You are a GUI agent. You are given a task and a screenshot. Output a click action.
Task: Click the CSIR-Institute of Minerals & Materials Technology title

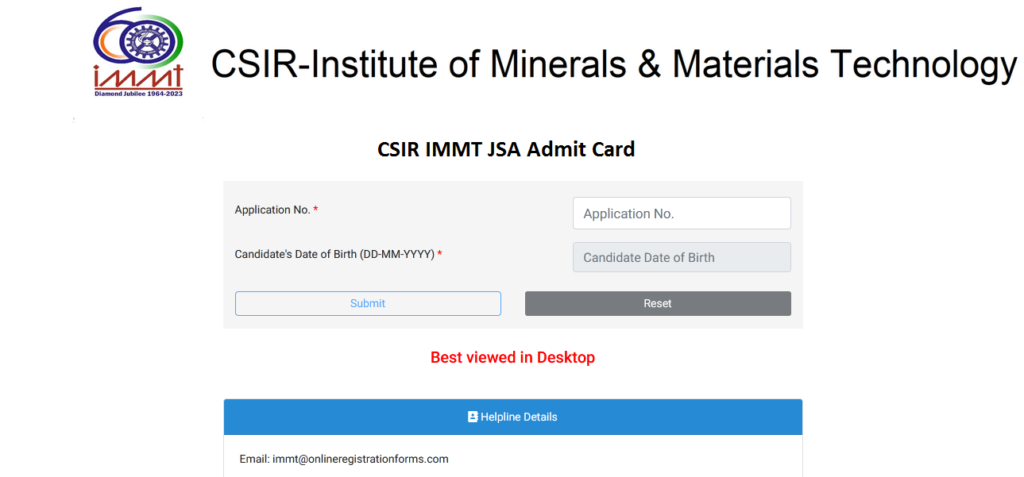point(615,64)
